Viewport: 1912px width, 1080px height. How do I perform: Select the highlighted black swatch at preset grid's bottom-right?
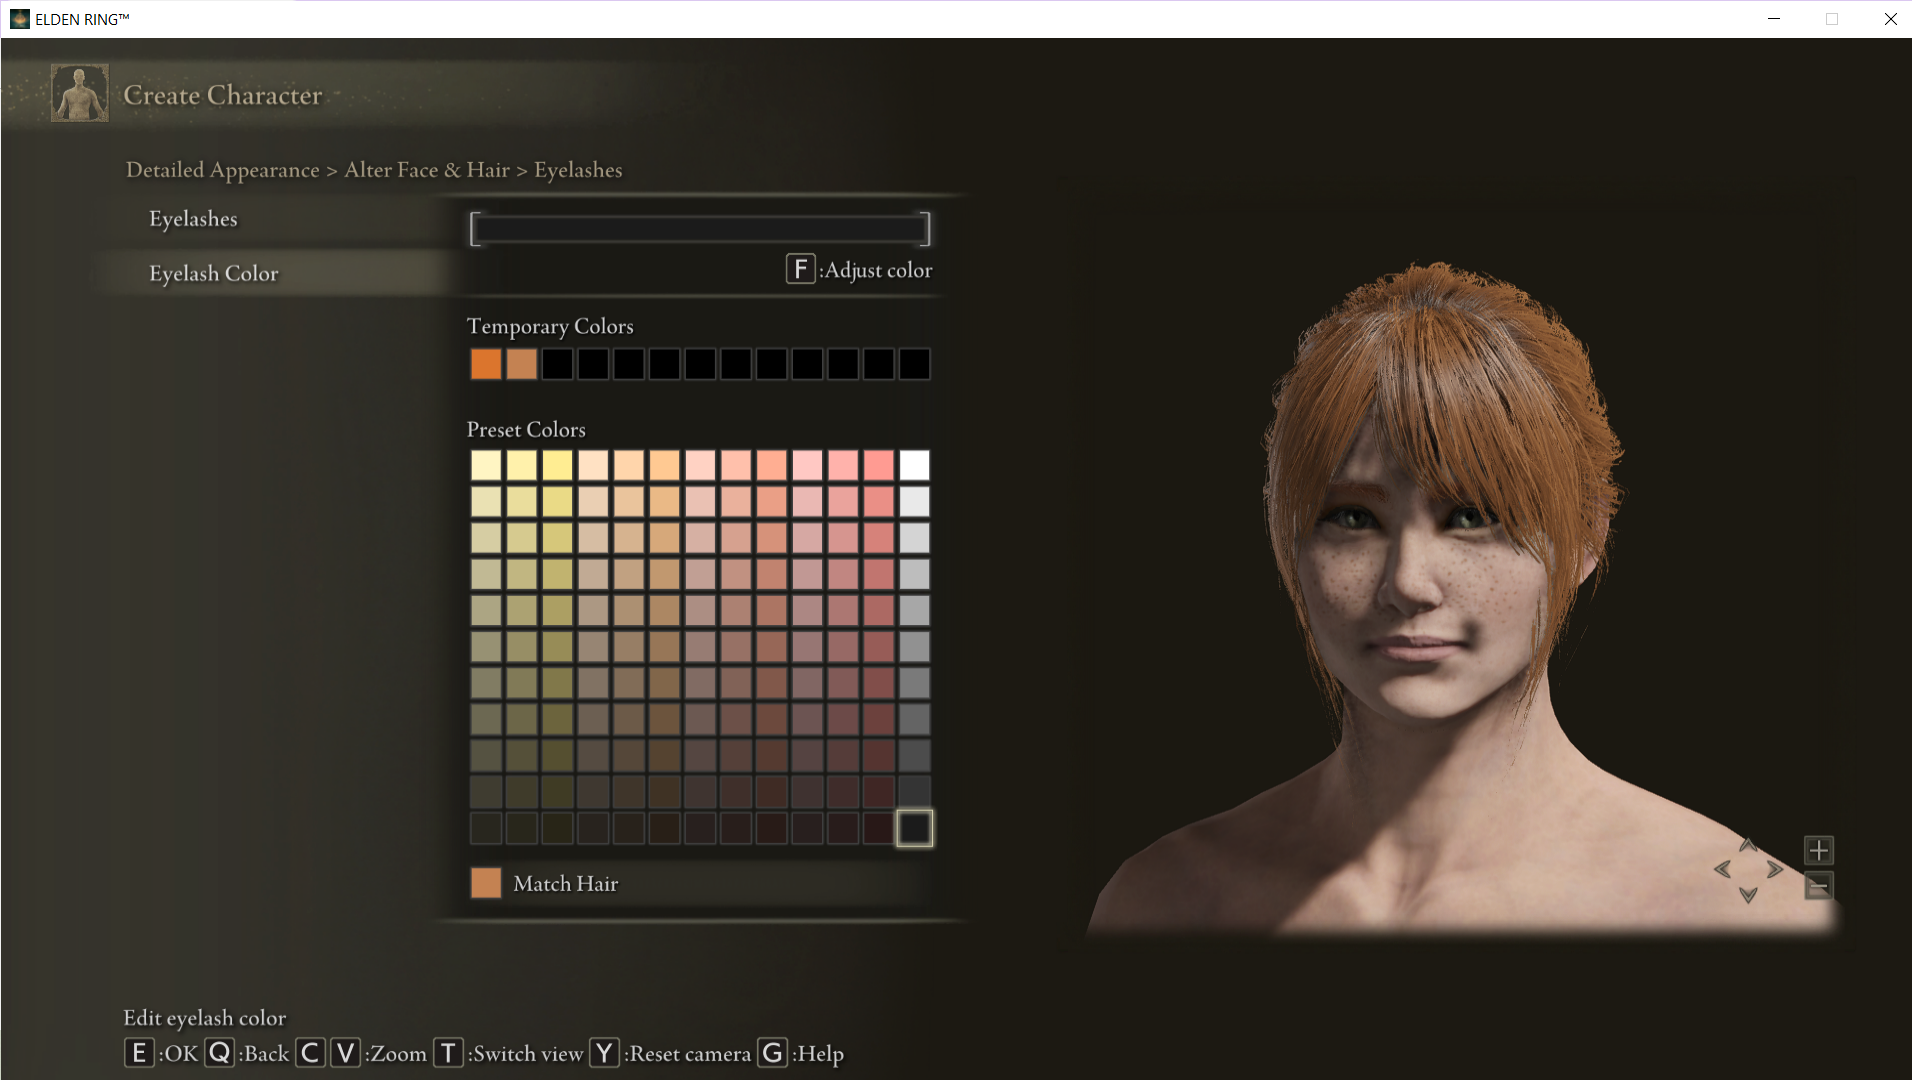tap(914, 828)
